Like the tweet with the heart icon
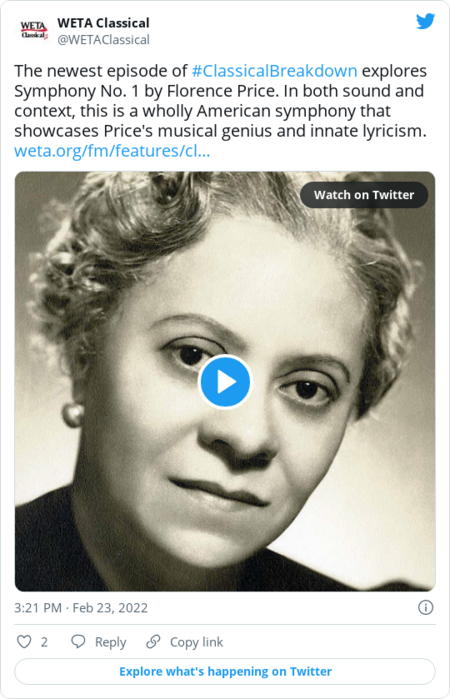 pos(24,641)
